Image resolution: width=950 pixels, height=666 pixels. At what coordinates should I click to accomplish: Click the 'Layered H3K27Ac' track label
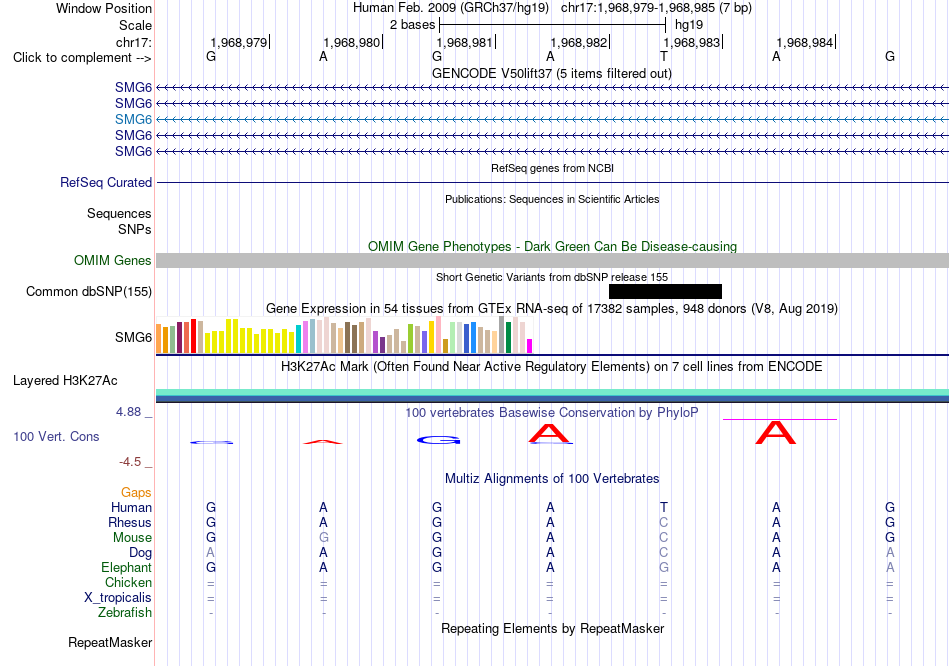[65, 381]
